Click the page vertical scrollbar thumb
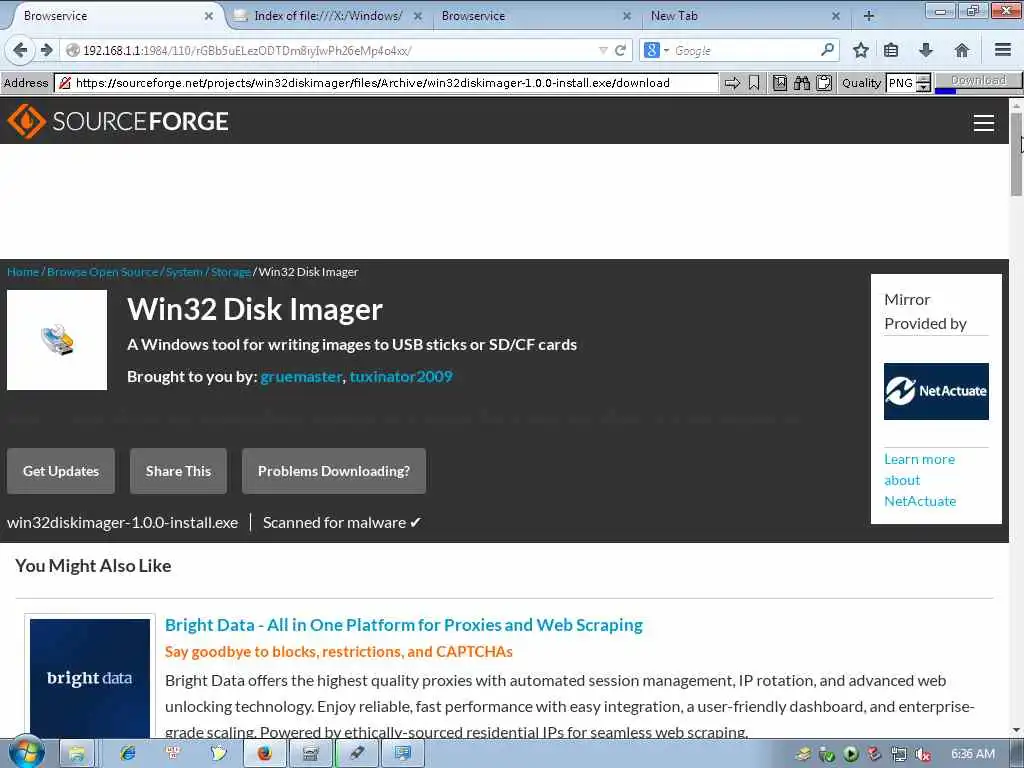Image resolution: width=1024 pixels, height=768 pixels. pyautogui.click(x=1016, y=153)
